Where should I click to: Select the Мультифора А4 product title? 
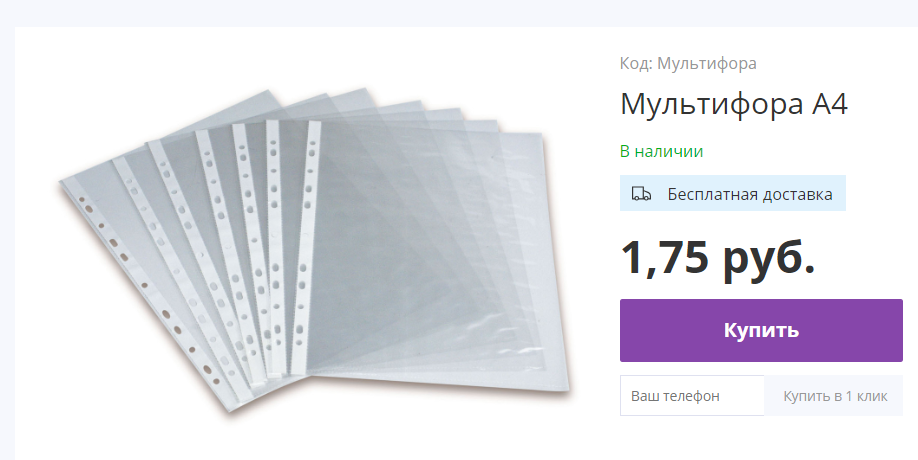coord(734,105)
